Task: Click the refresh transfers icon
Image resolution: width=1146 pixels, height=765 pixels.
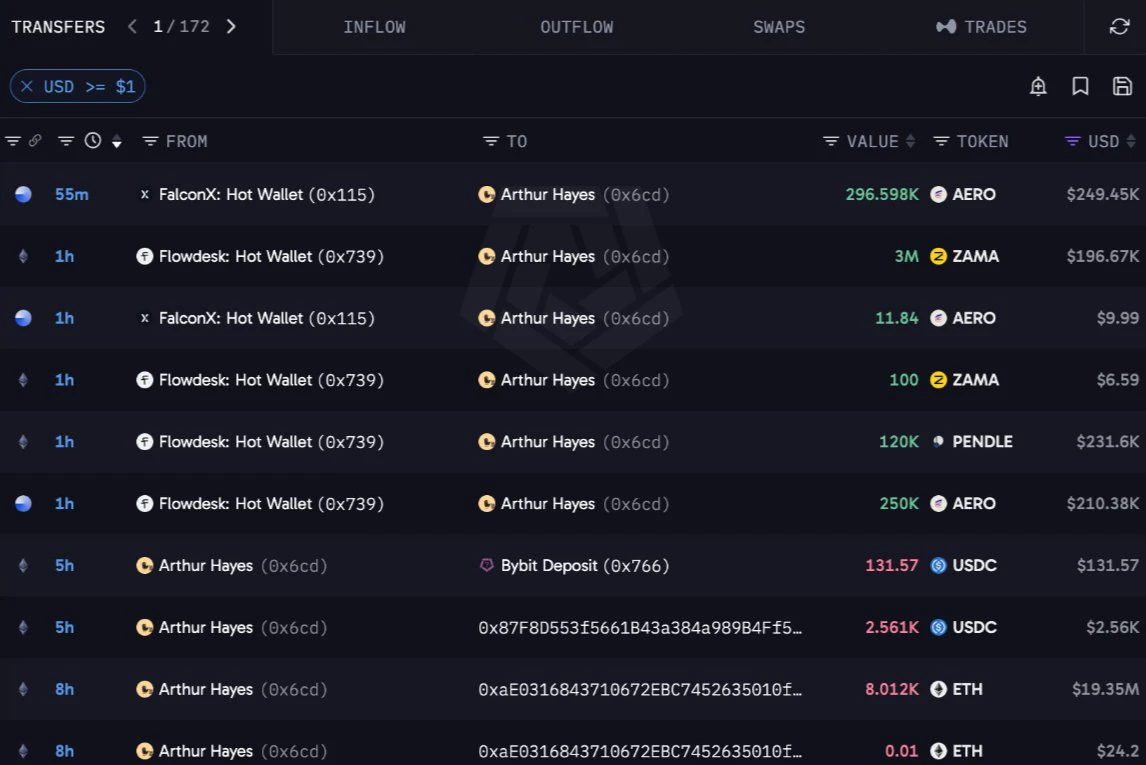Action: click(x=1119, y=27)
